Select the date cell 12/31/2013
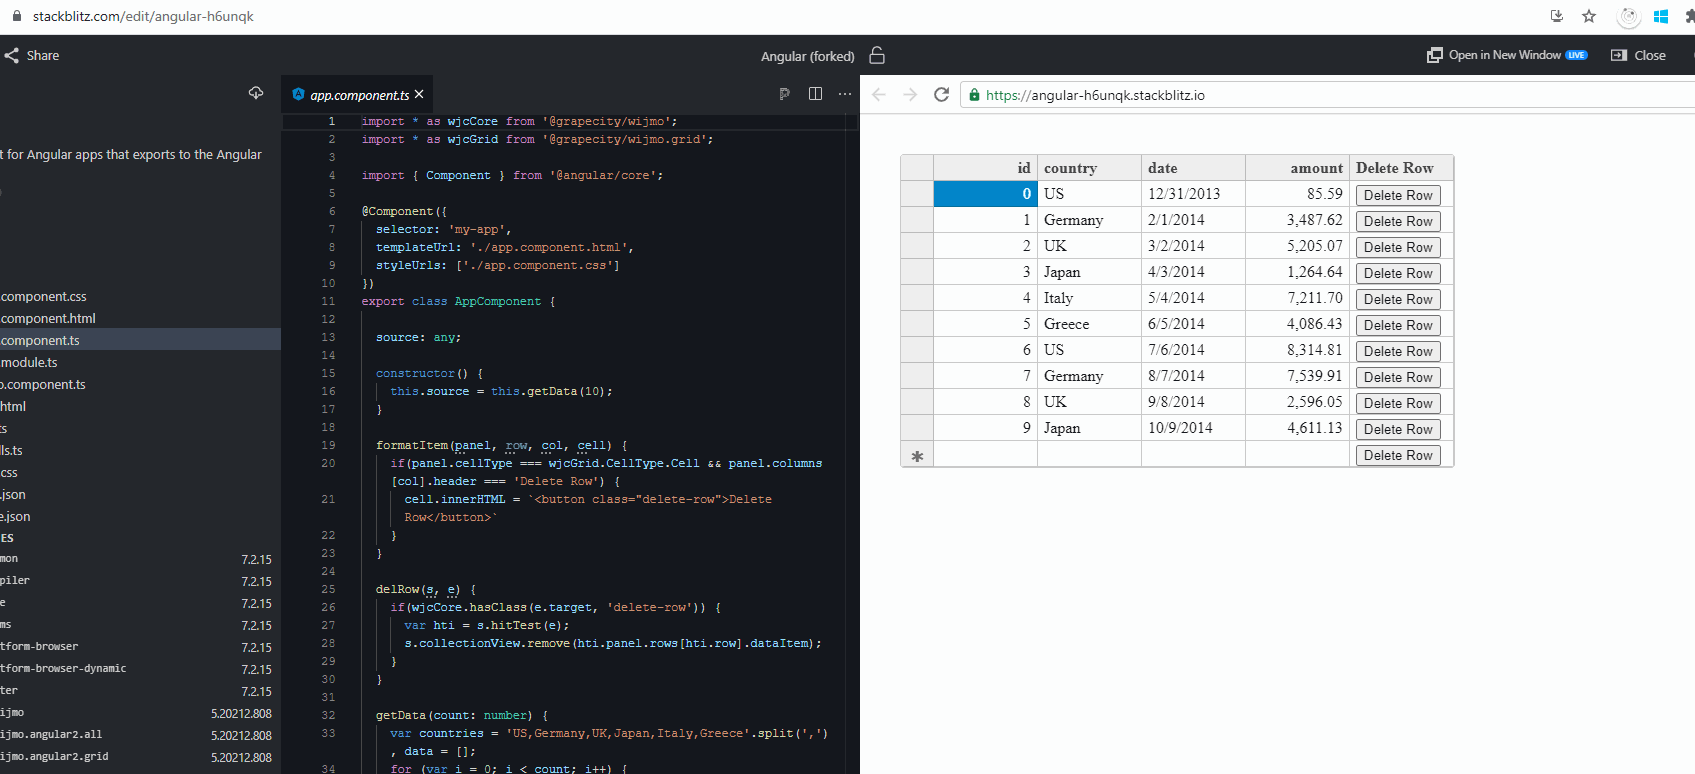Viewport: 1695px width, 774px height. point(1193,194)
